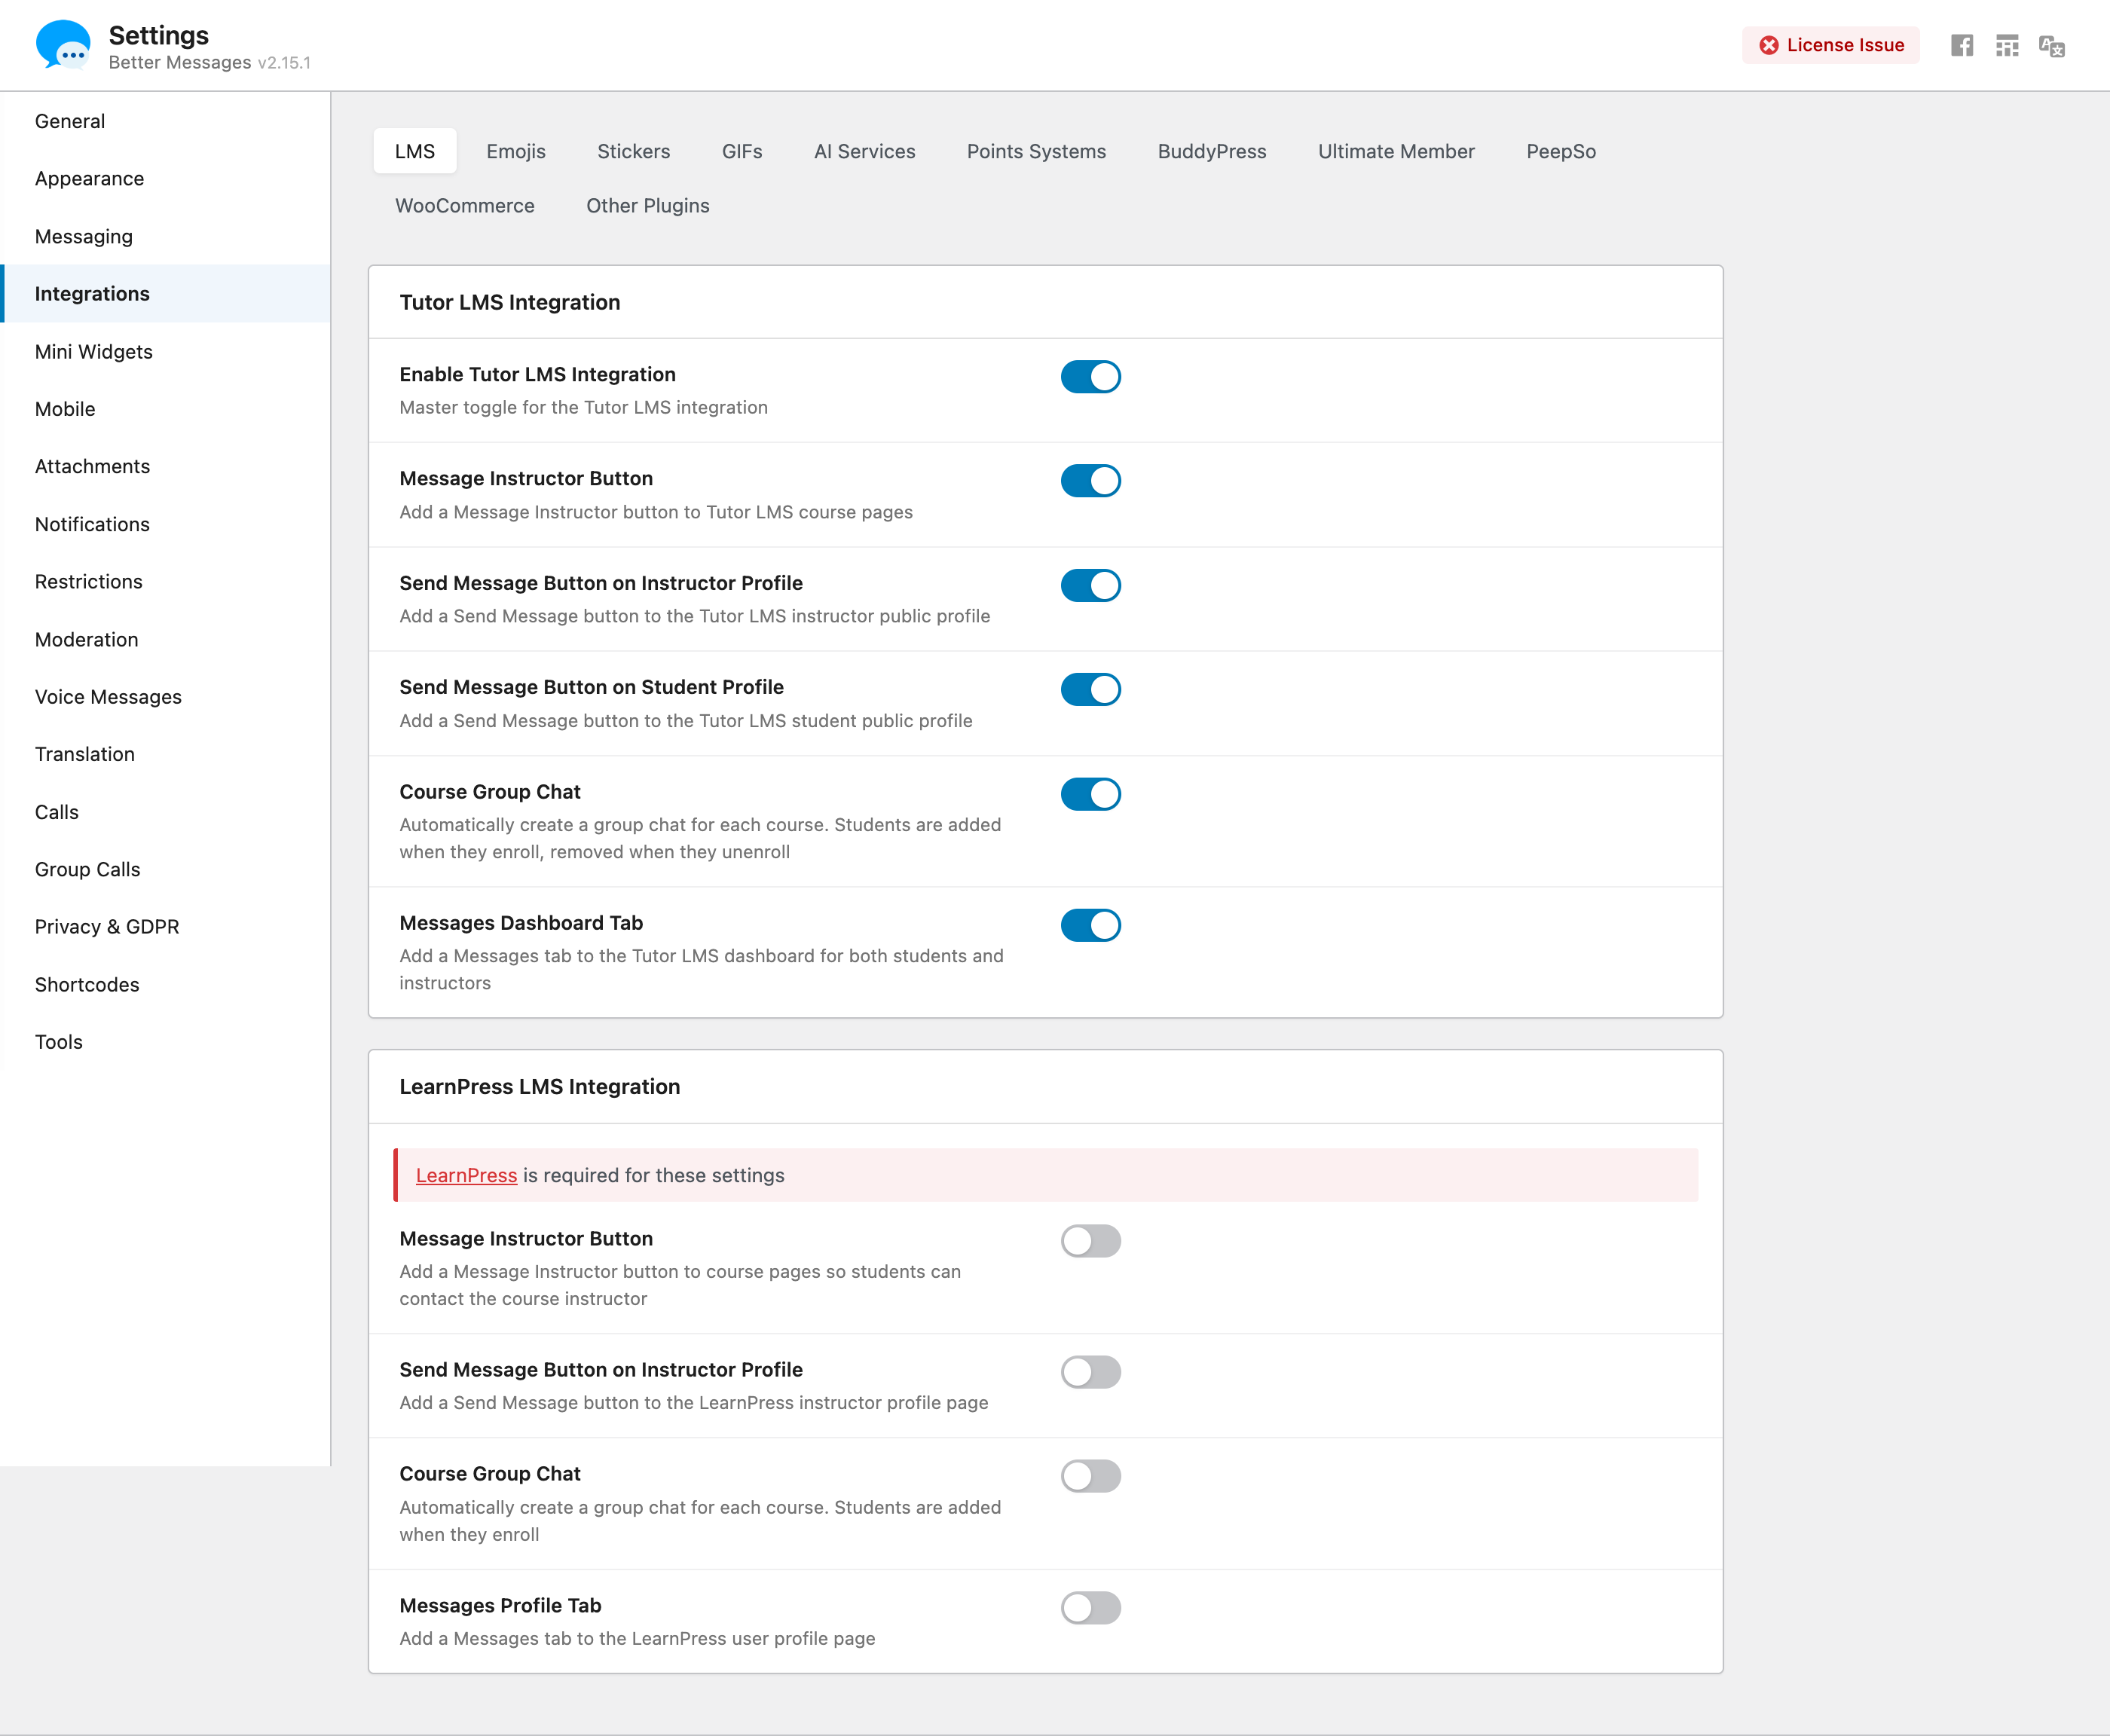
Task: Follow the LearnPress link in the warning
Action: [466, 1176]
